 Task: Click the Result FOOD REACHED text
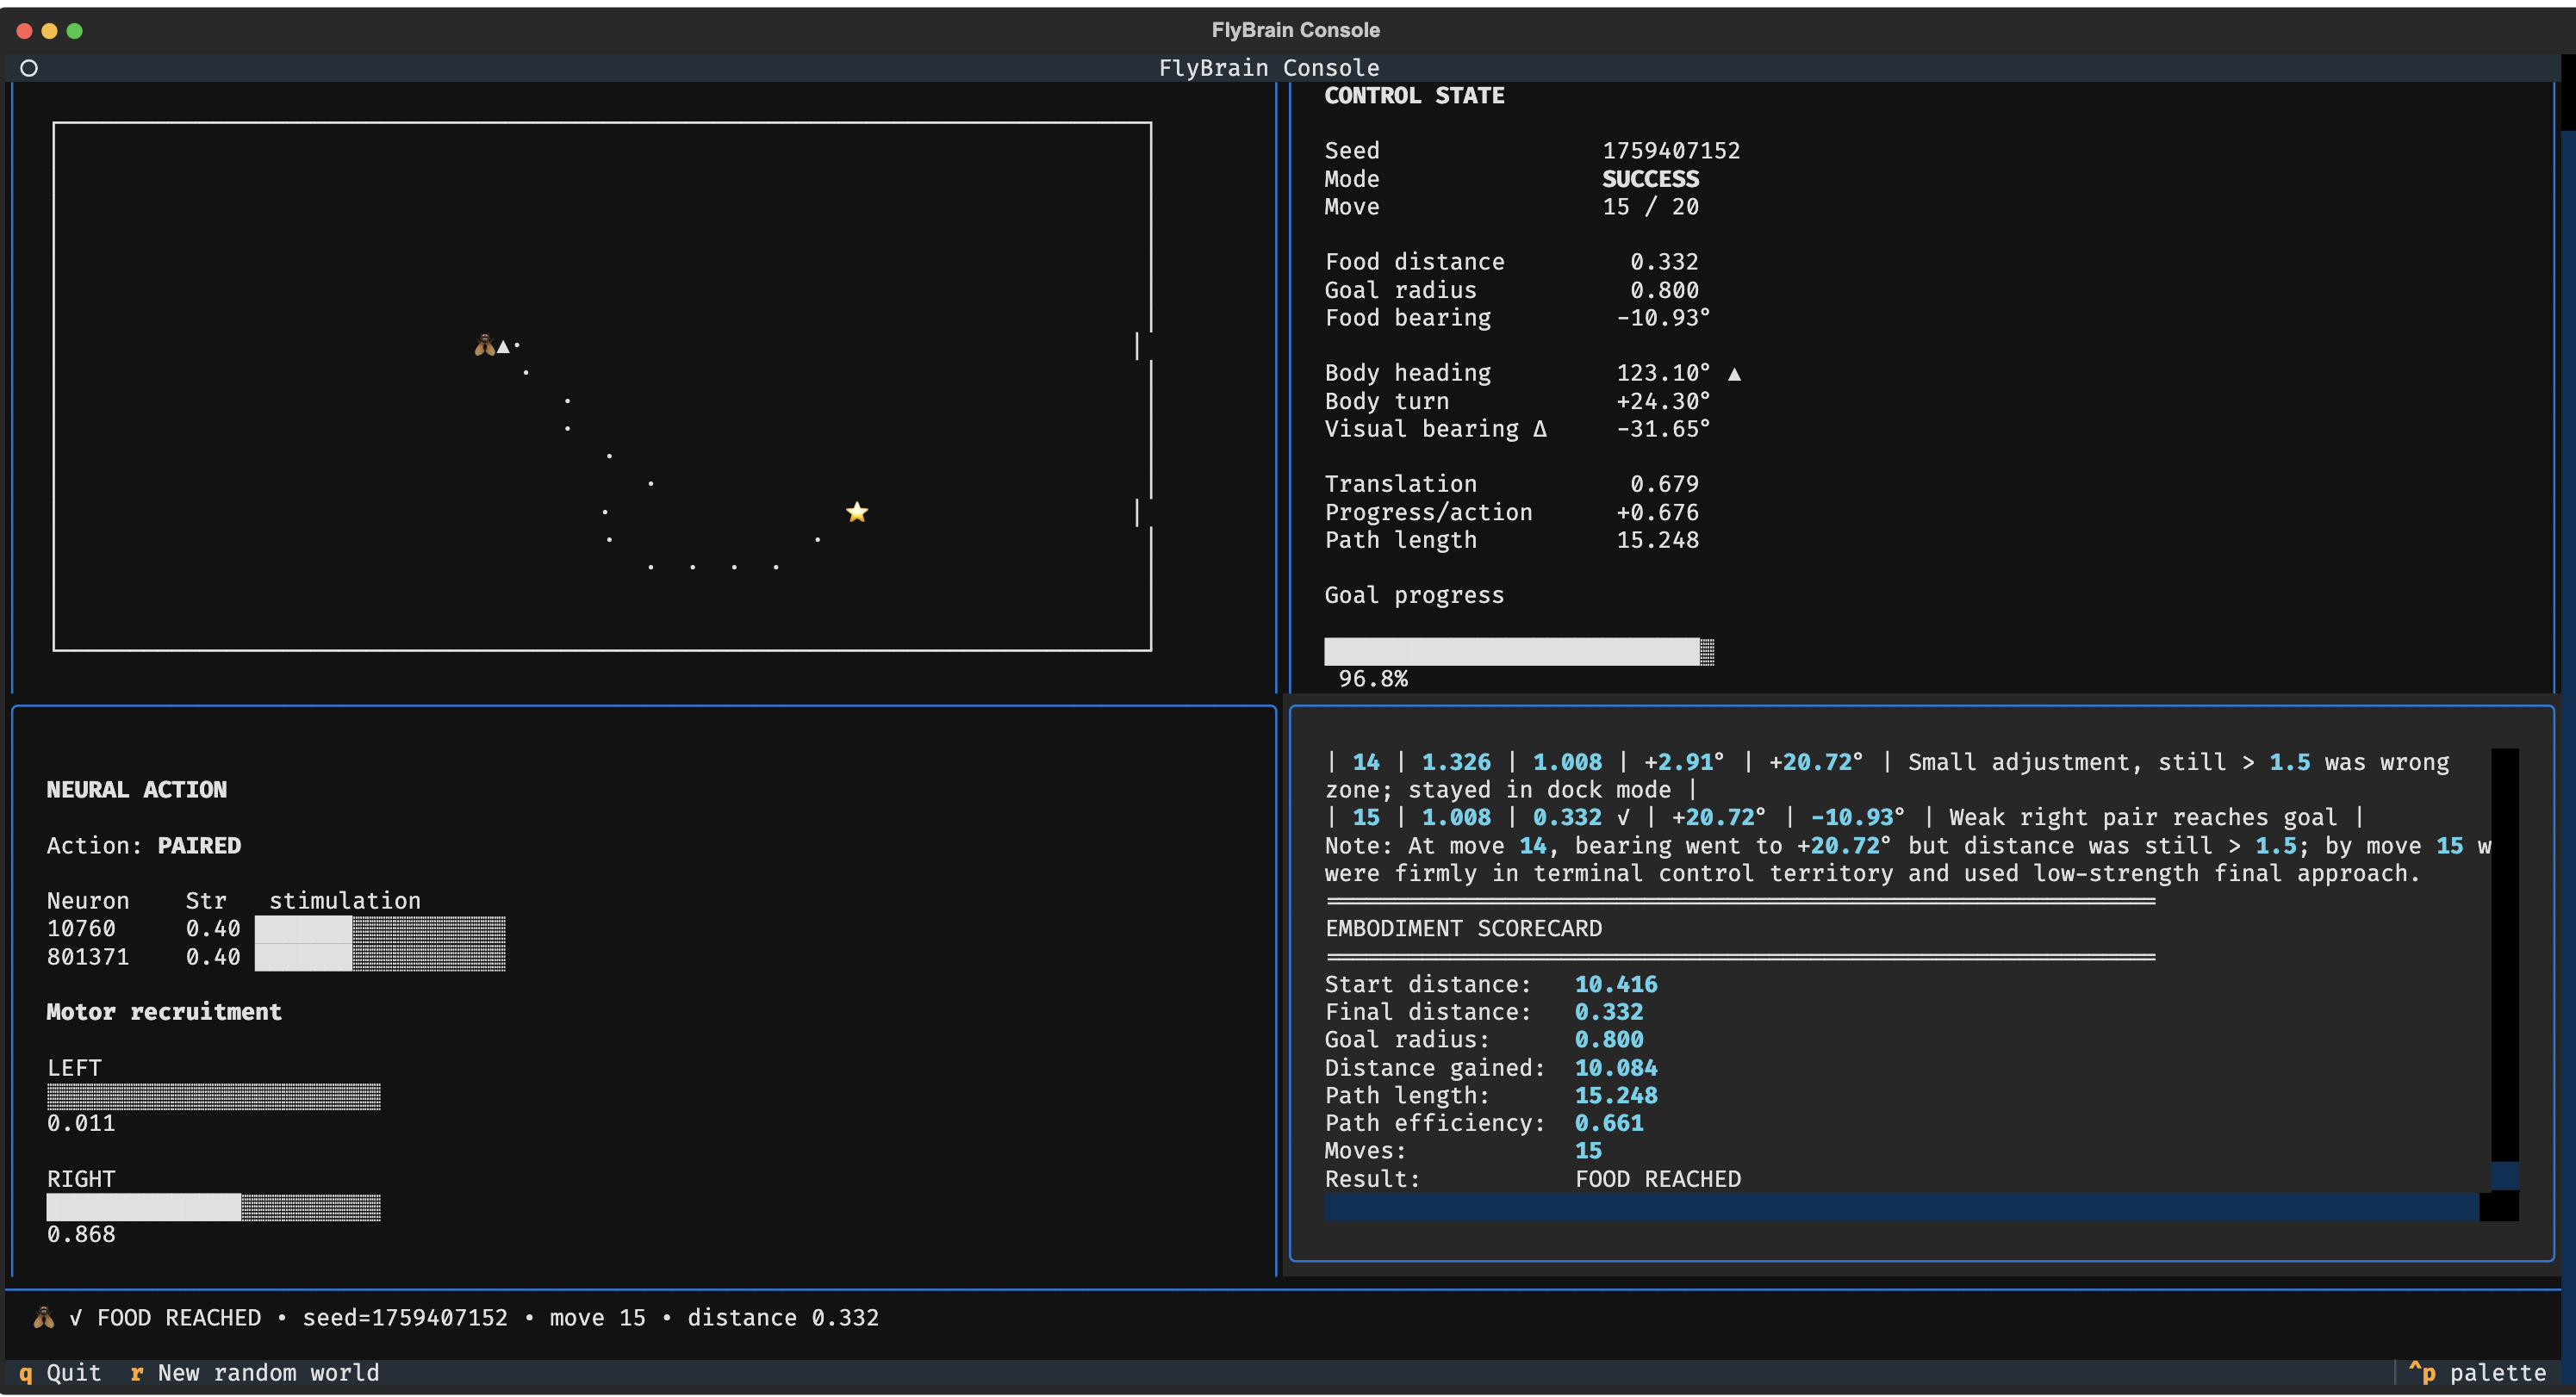(x=1658, y=1178)
